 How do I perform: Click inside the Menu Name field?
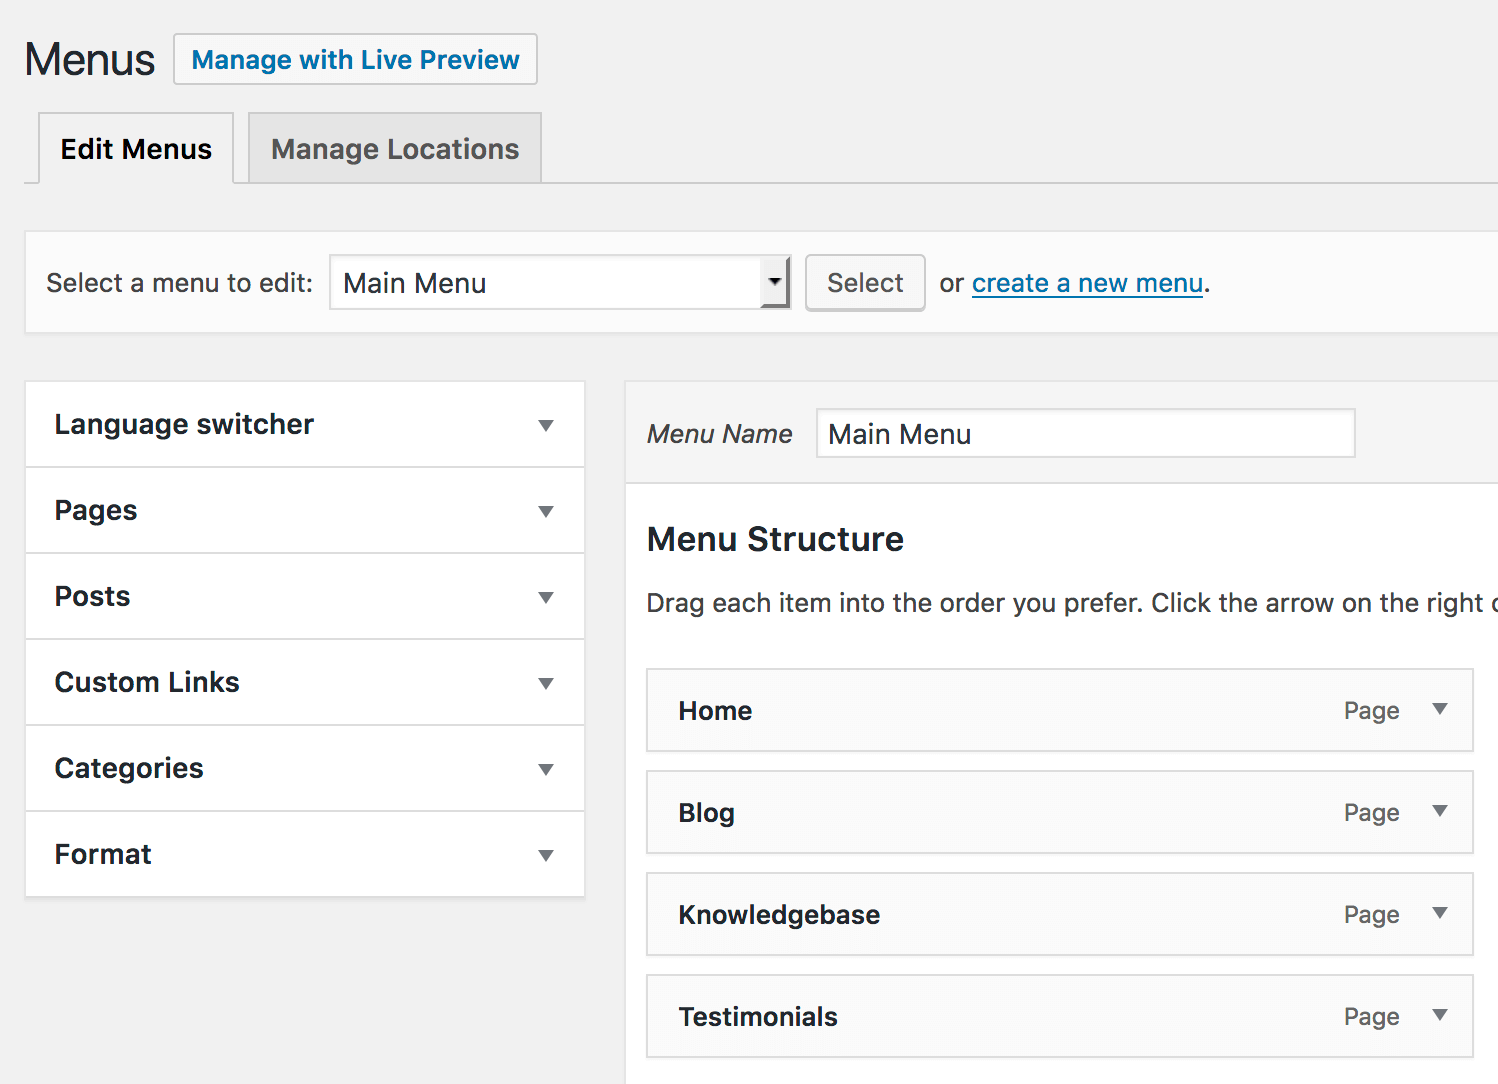(1085, 433)
